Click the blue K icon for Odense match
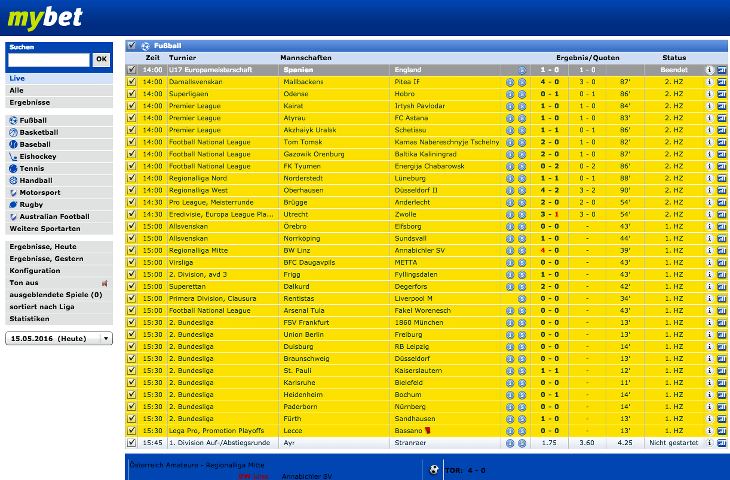 tap(522, 94)
